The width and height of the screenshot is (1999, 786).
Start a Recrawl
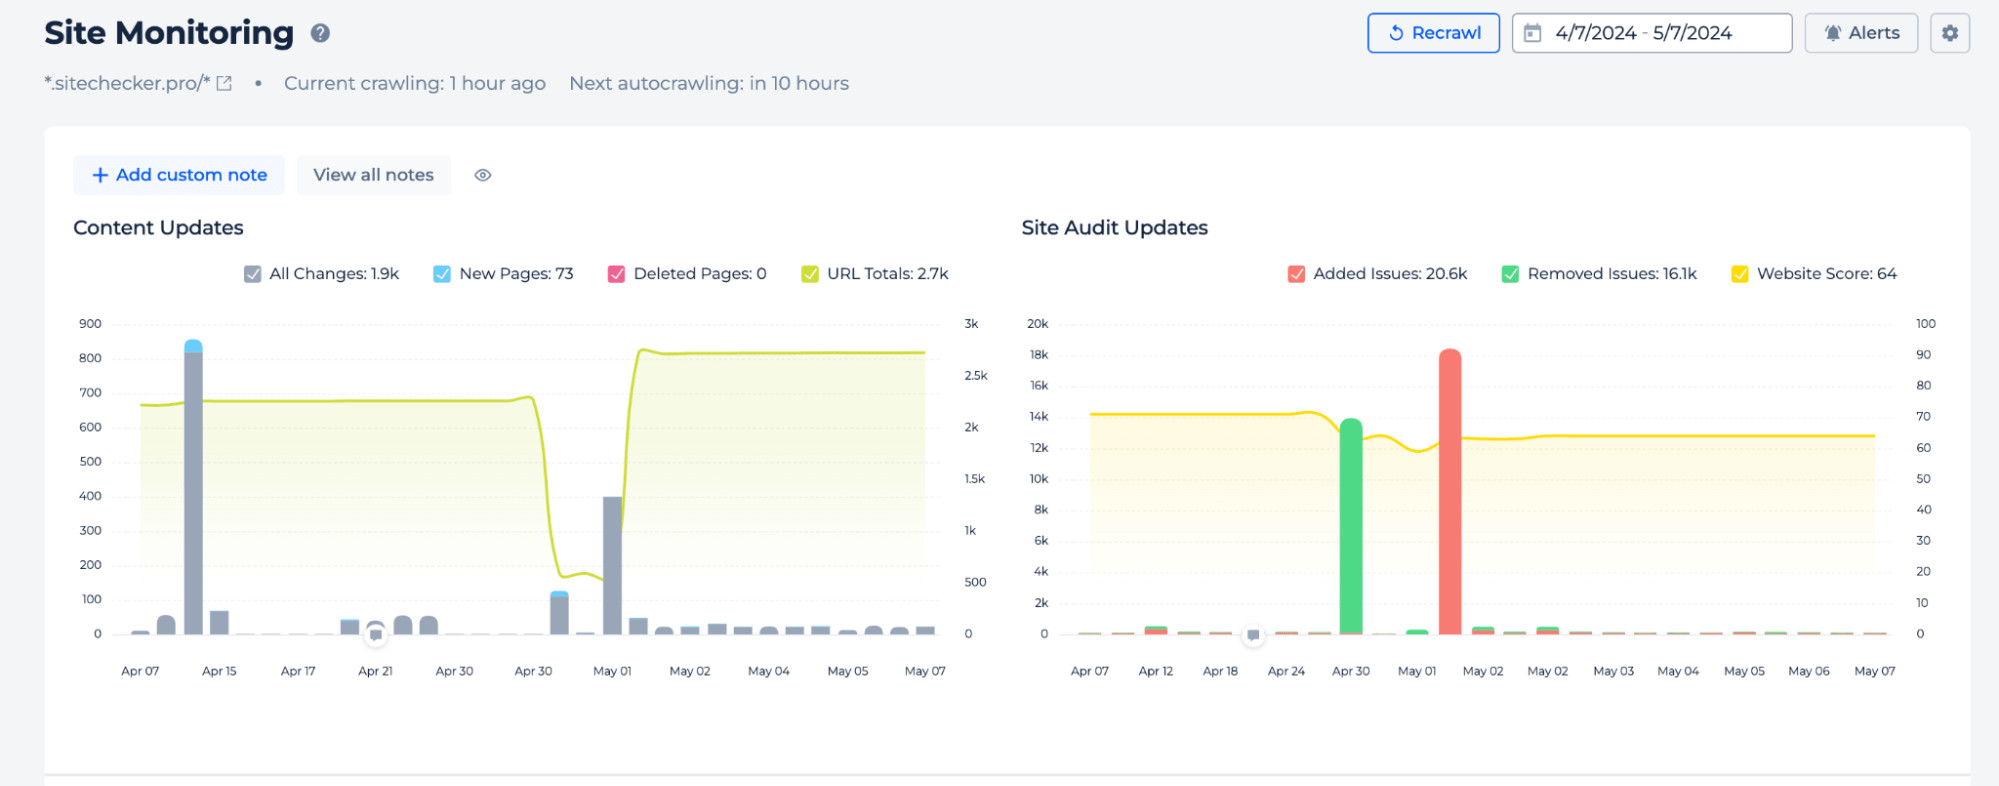tap(1433, 33)
